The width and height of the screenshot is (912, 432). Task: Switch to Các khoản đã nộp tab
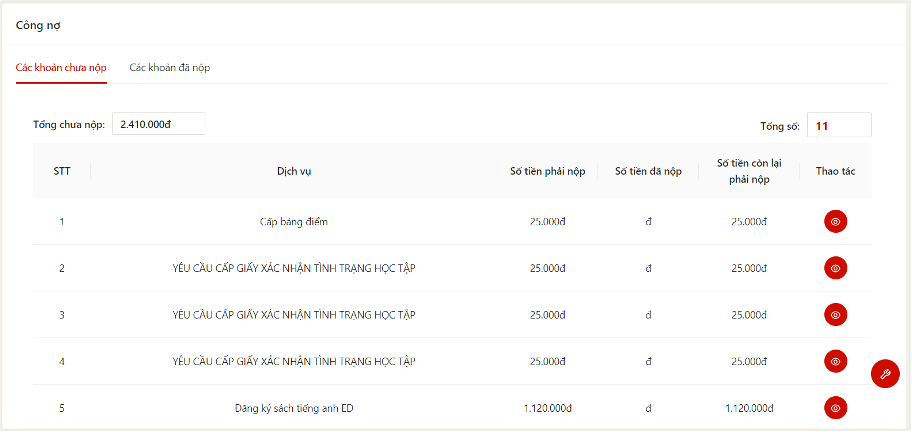click(169, 67)
